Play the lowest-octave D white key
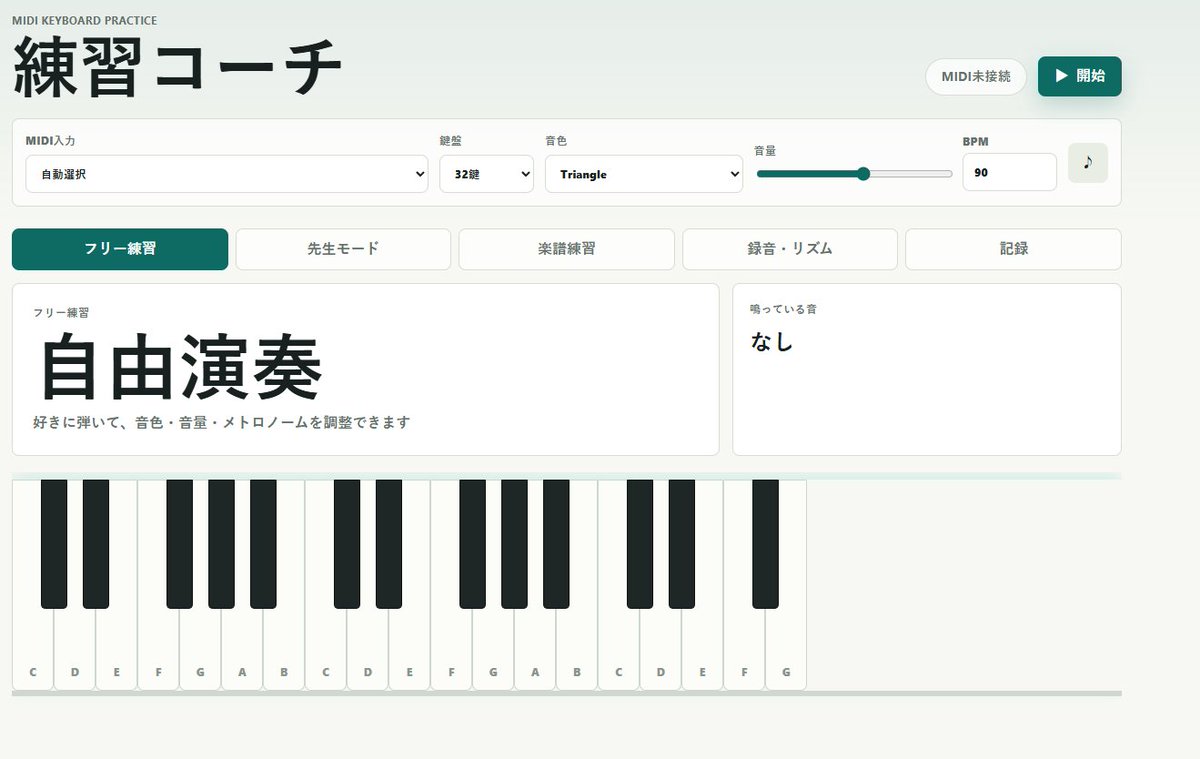The width and height of the screenshot is (1200, 759). (75, 650)
